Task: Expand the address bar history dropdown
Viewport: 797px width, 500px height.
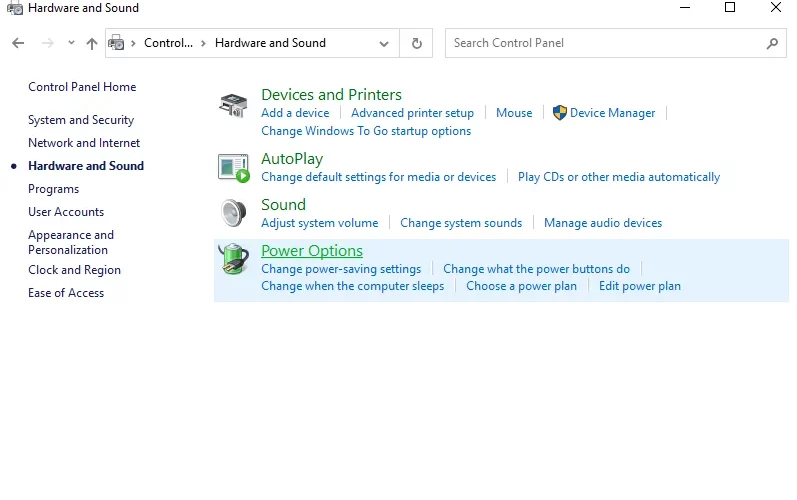Action: click(x=384, y=44)
